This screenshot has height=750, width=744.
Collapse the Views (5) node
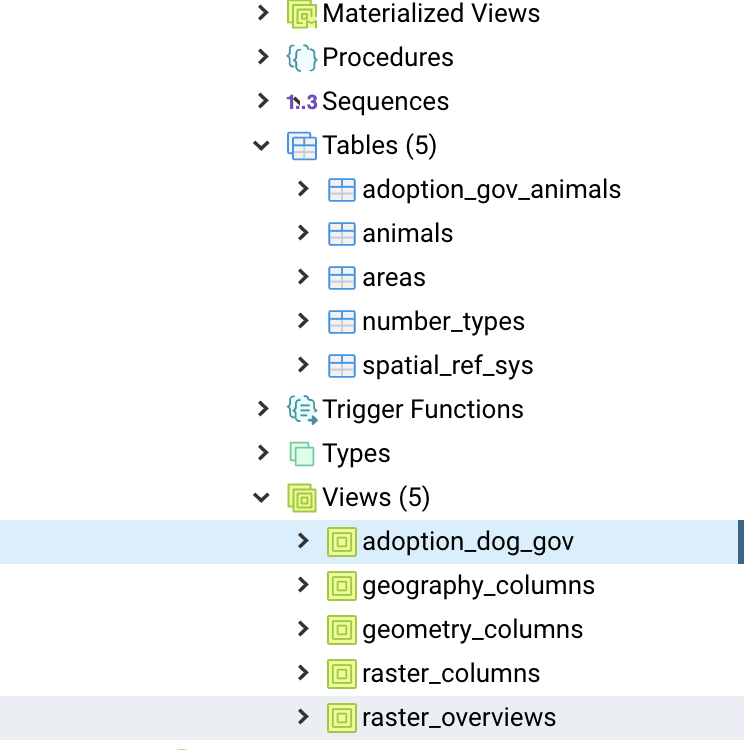(x=262, y=498)
